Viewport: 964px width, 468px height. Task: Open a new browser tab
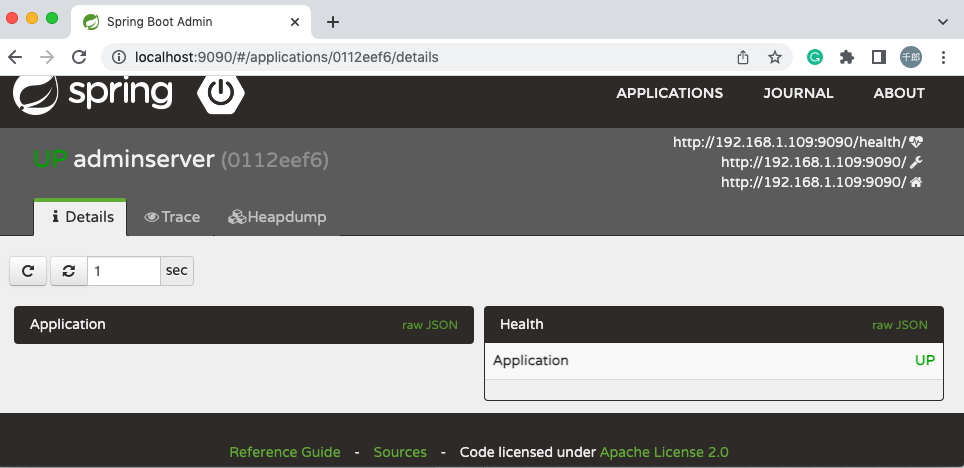[x=333, y=22]
